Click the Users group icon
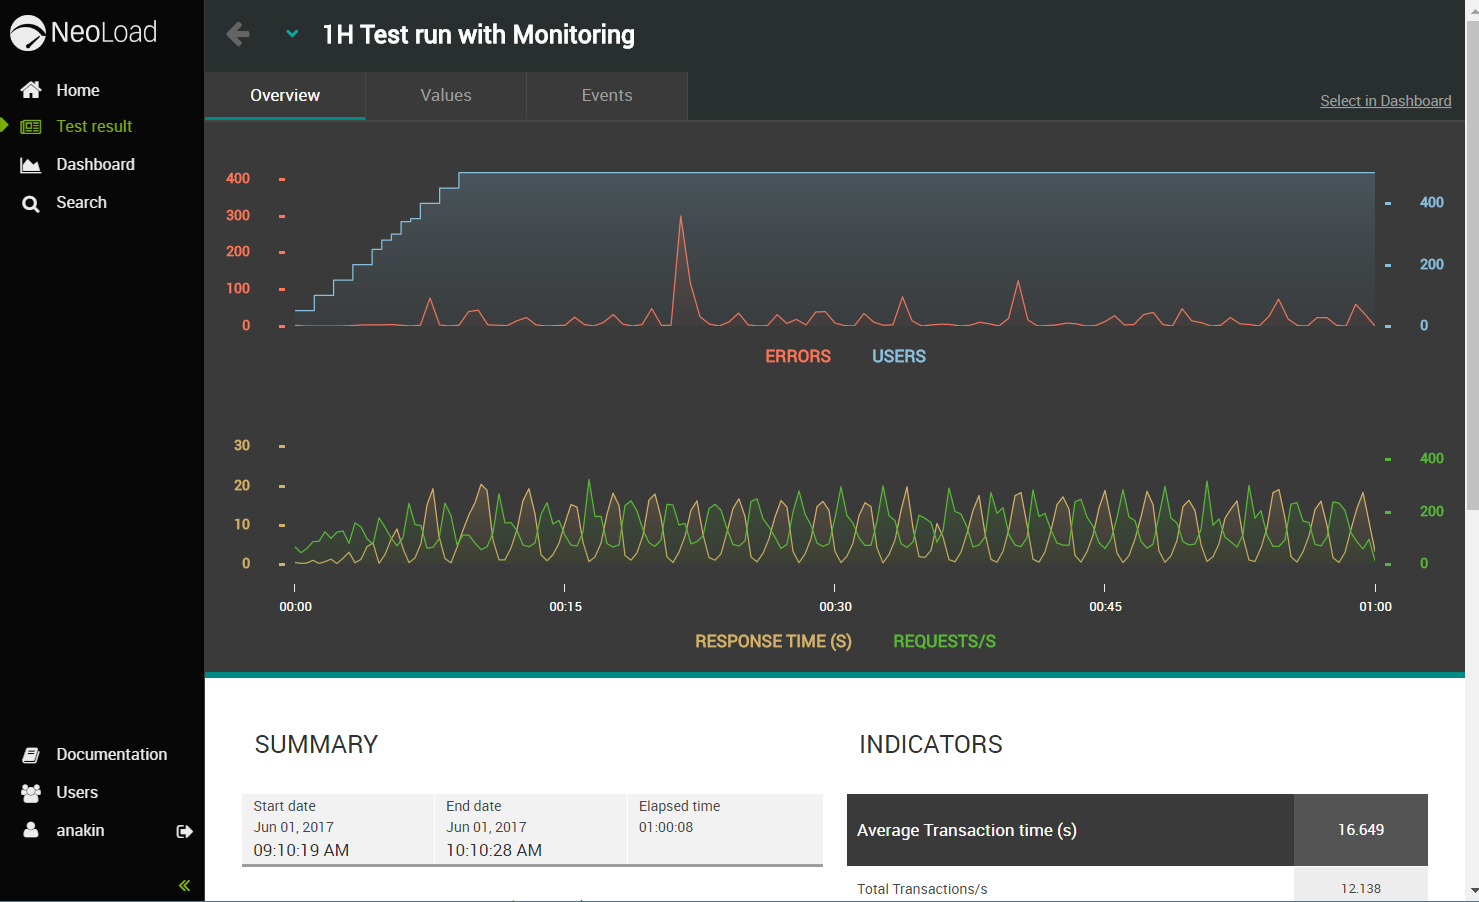The width and height of the screenshot is (1479, 902). [x=31, y=793]
